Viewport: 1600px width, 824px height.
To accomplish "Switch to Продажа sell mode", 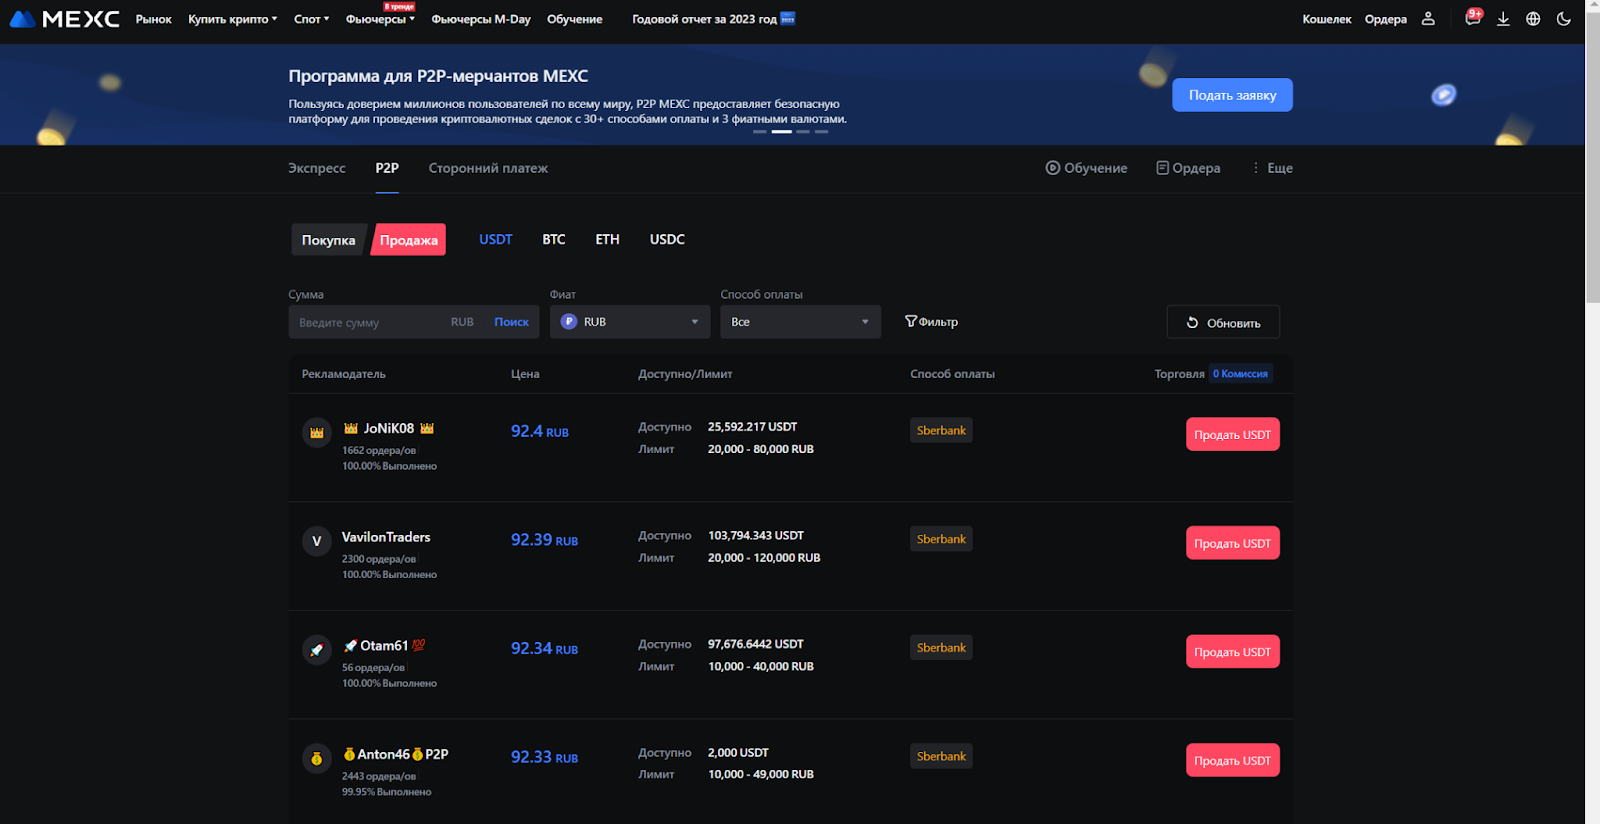I will [x=408, y=240].
